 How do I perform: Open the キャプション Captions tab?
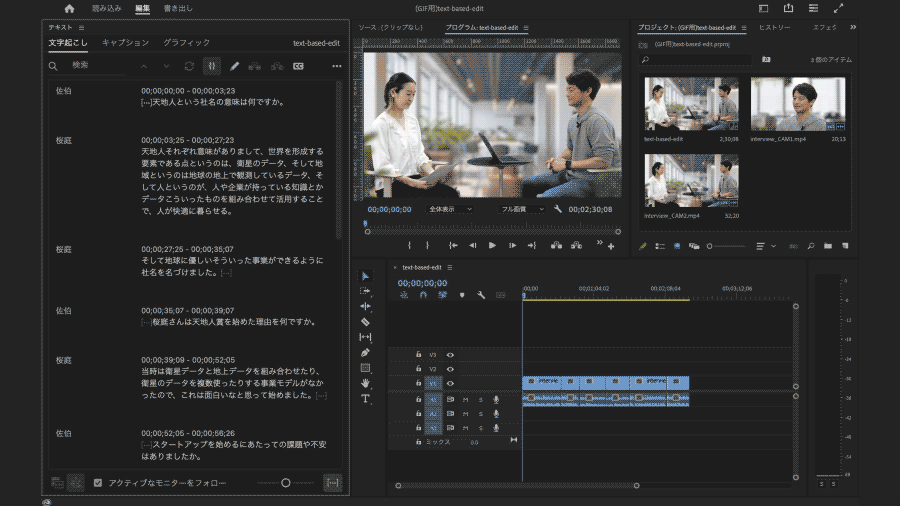tap(125, 43)
